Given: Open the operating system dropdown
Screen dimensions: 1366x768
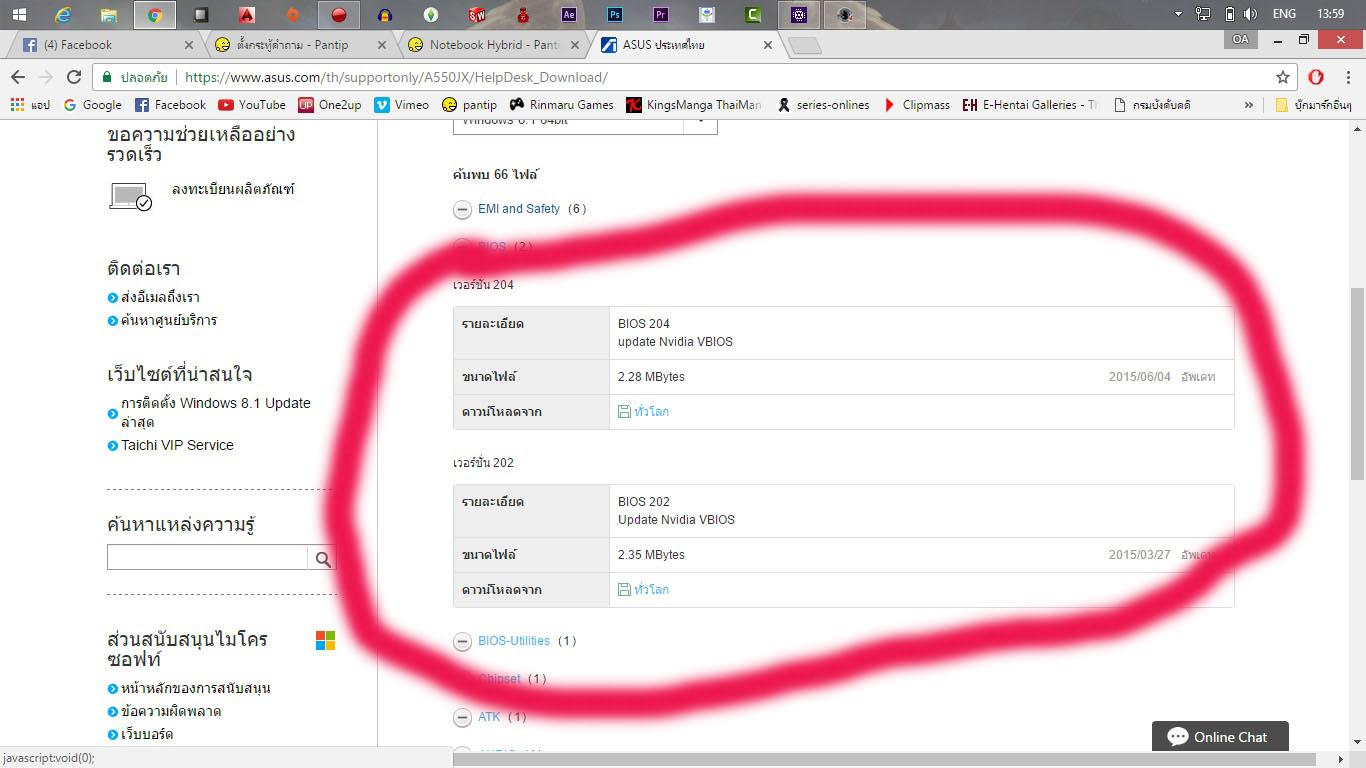Looking at the screenshot, I should (585, 123).
